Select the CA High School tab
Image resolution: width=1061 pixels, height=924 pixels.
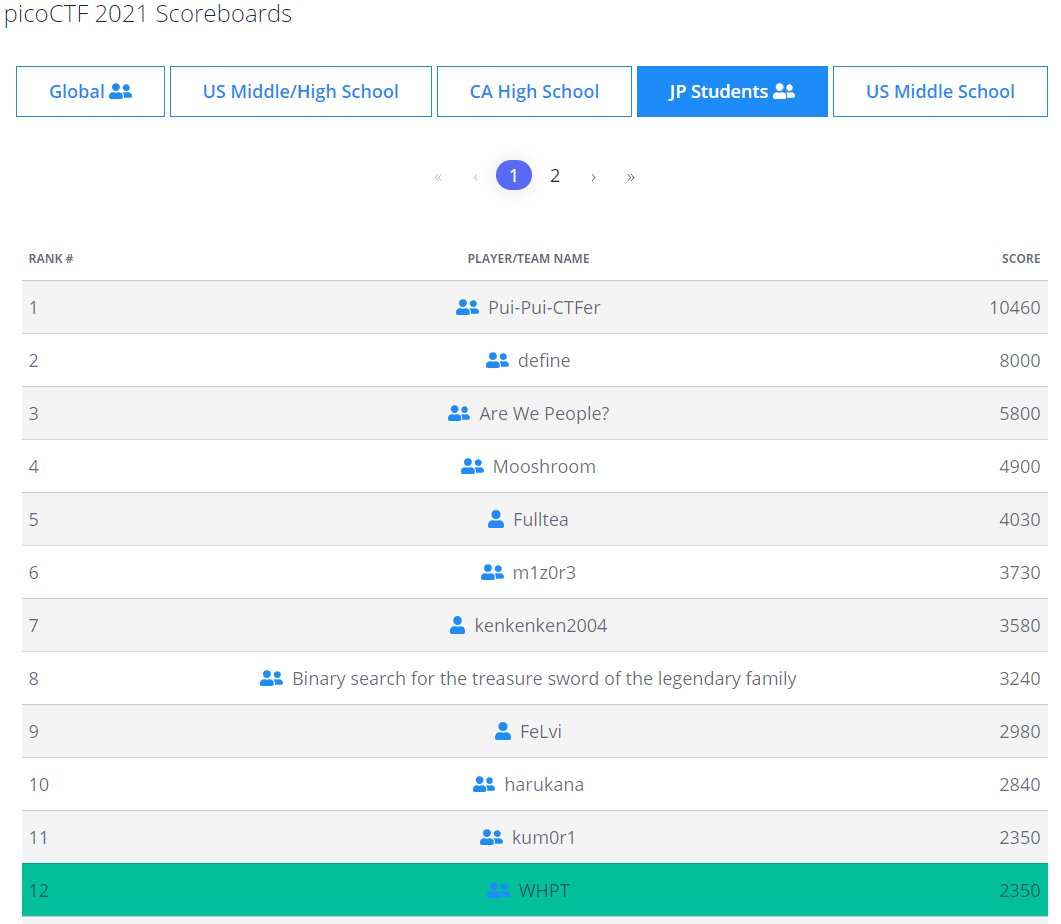(534, 91)
